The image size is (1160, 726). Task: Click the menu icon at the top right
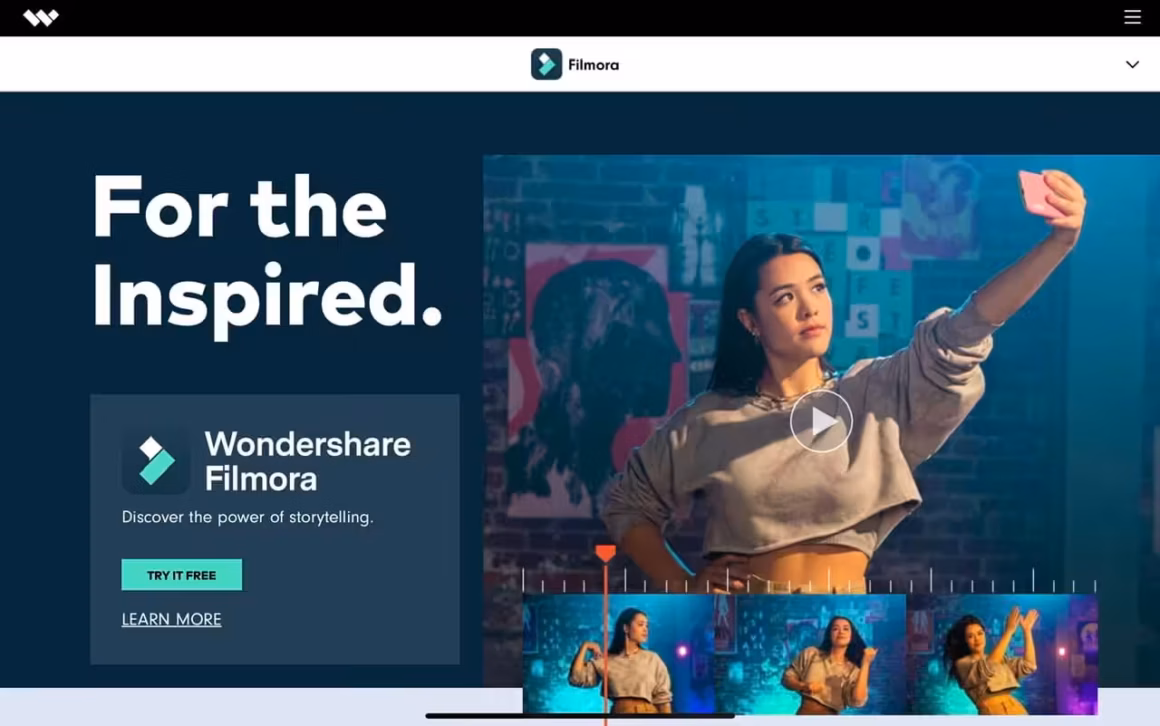(x=1132, y=17)
